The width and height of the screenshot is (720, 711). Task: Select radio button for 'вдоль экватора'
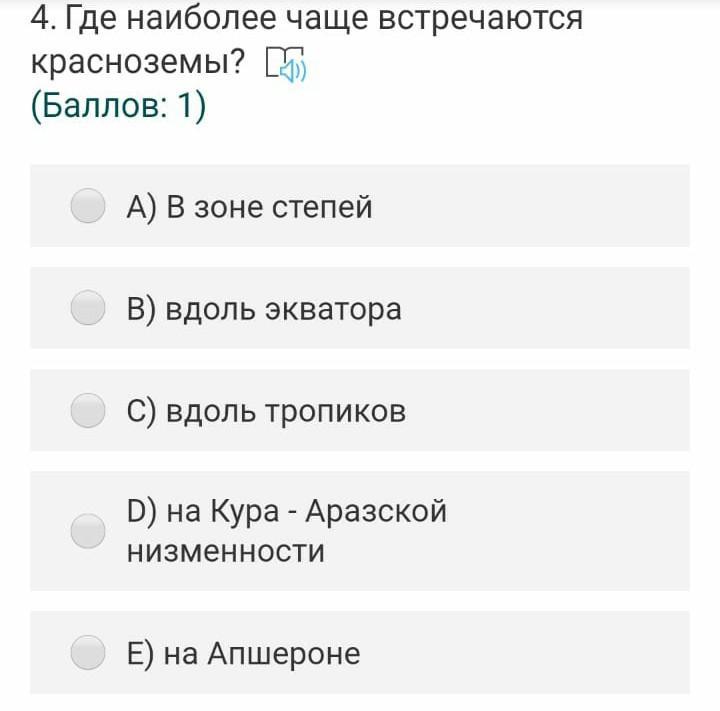tap(88, 308)
